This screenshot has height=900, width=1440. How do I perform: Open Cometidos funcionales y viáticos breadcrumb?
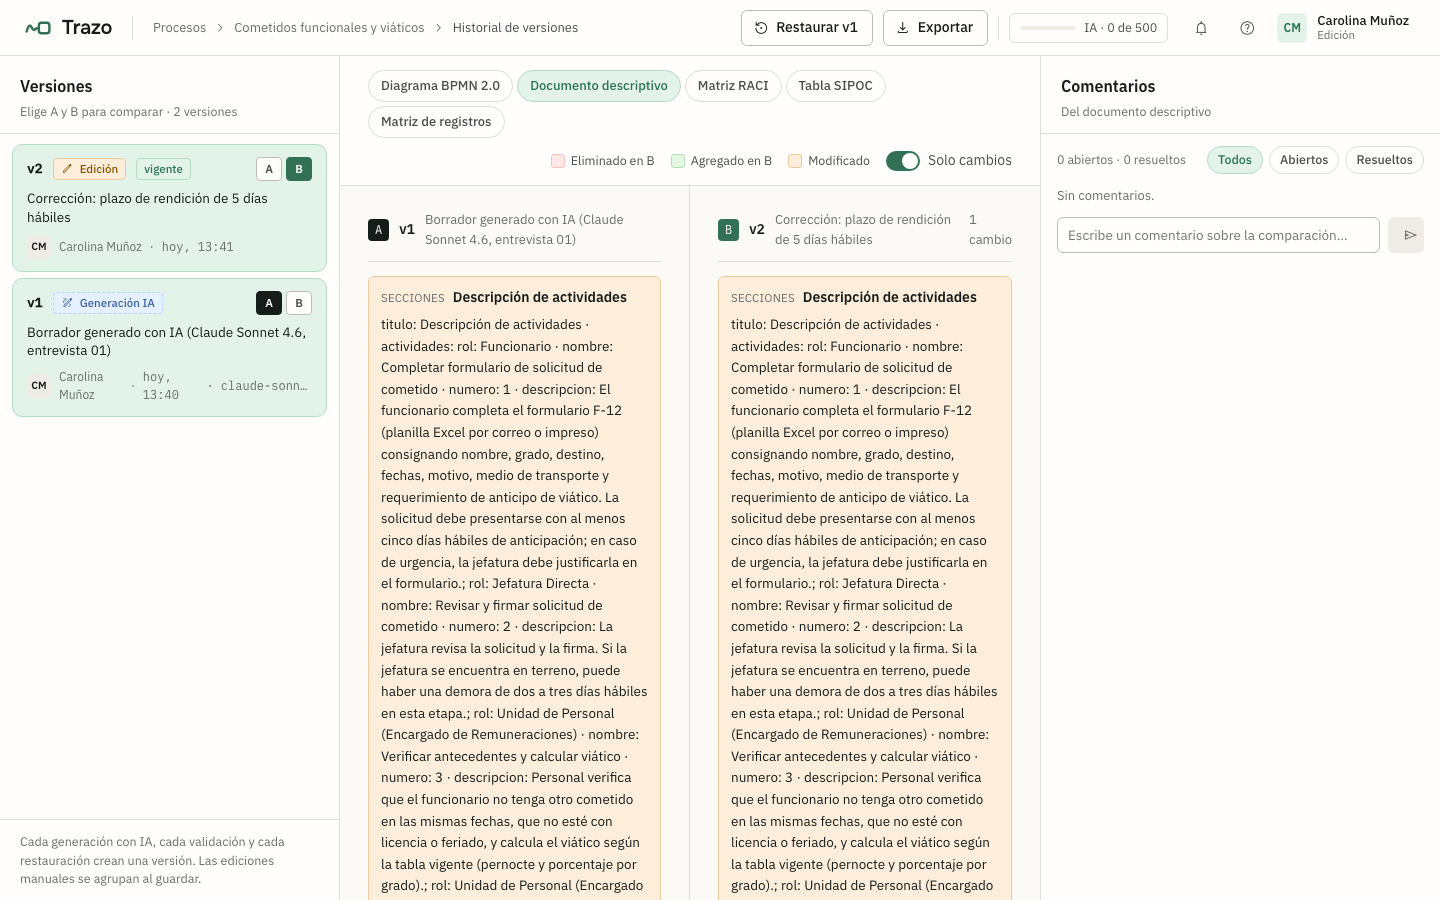(329, 28)
